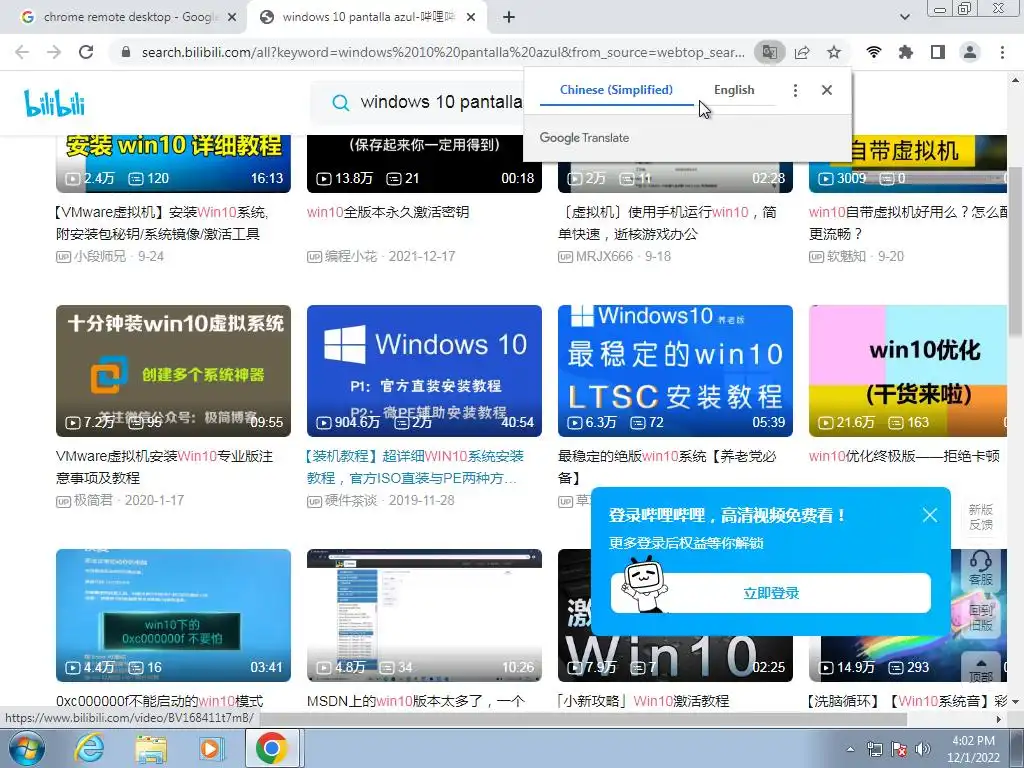Open the win10优化终极版 title link

(x=904, y=456)
